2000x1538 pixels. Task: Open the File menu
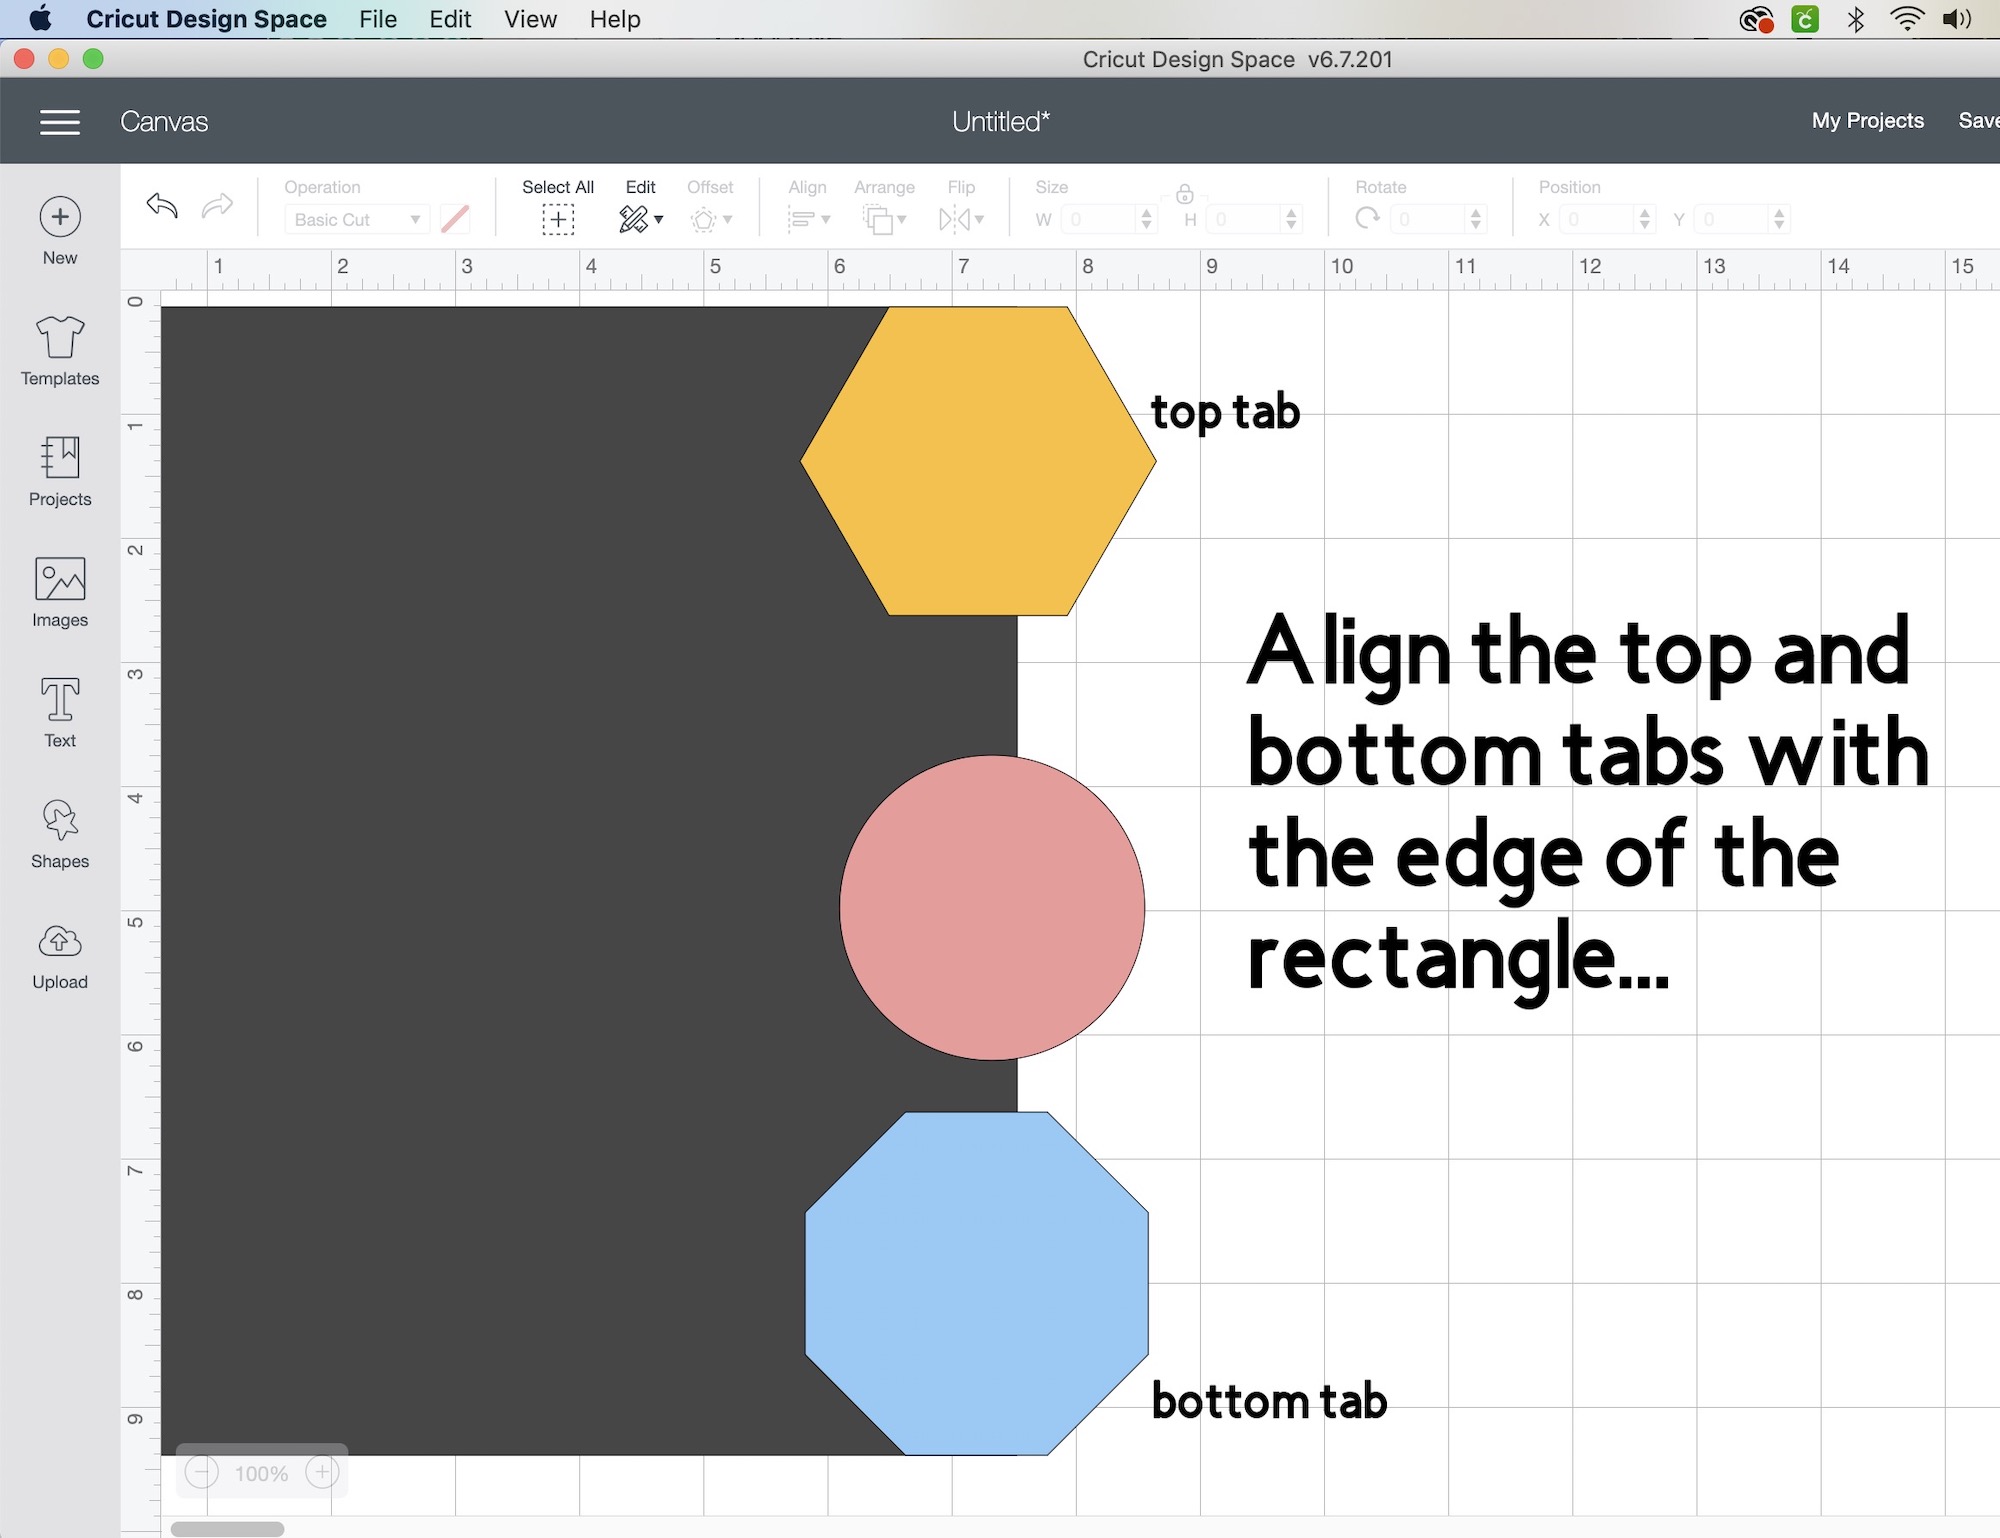pos(378,19)
